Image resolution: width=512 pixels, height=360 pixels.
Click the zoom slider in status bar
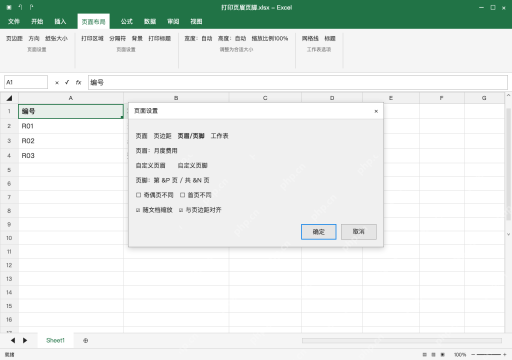tap(489, 355)
